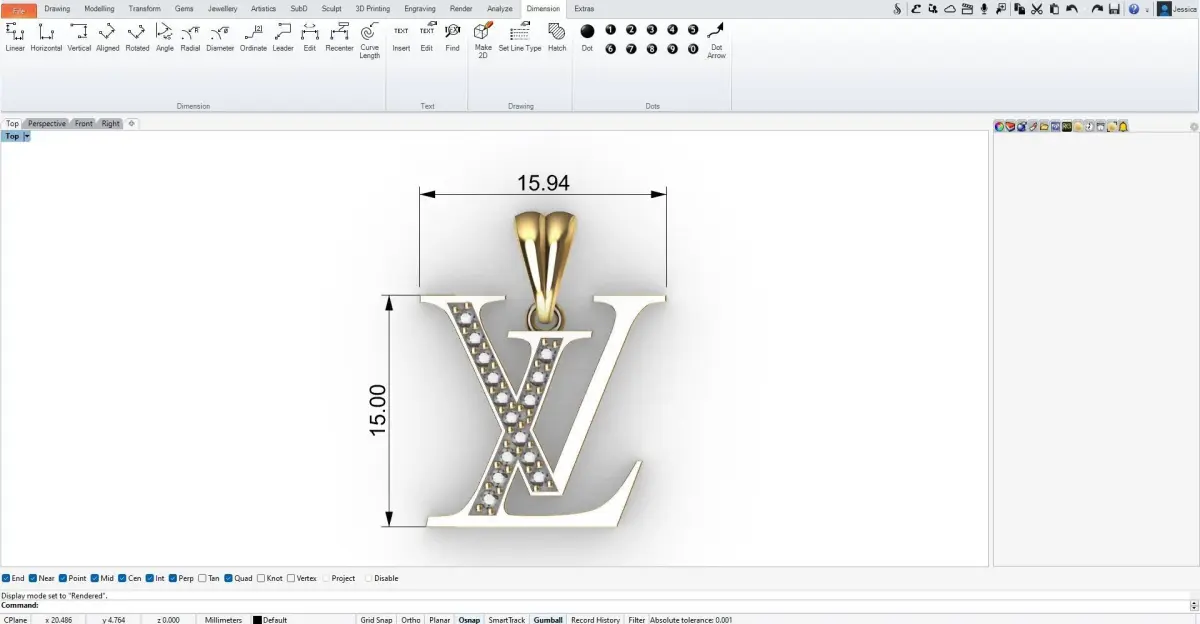Open the Top viewport dropdown arrow
Viewport: 1200px width, 624px height.
[27, 136]
